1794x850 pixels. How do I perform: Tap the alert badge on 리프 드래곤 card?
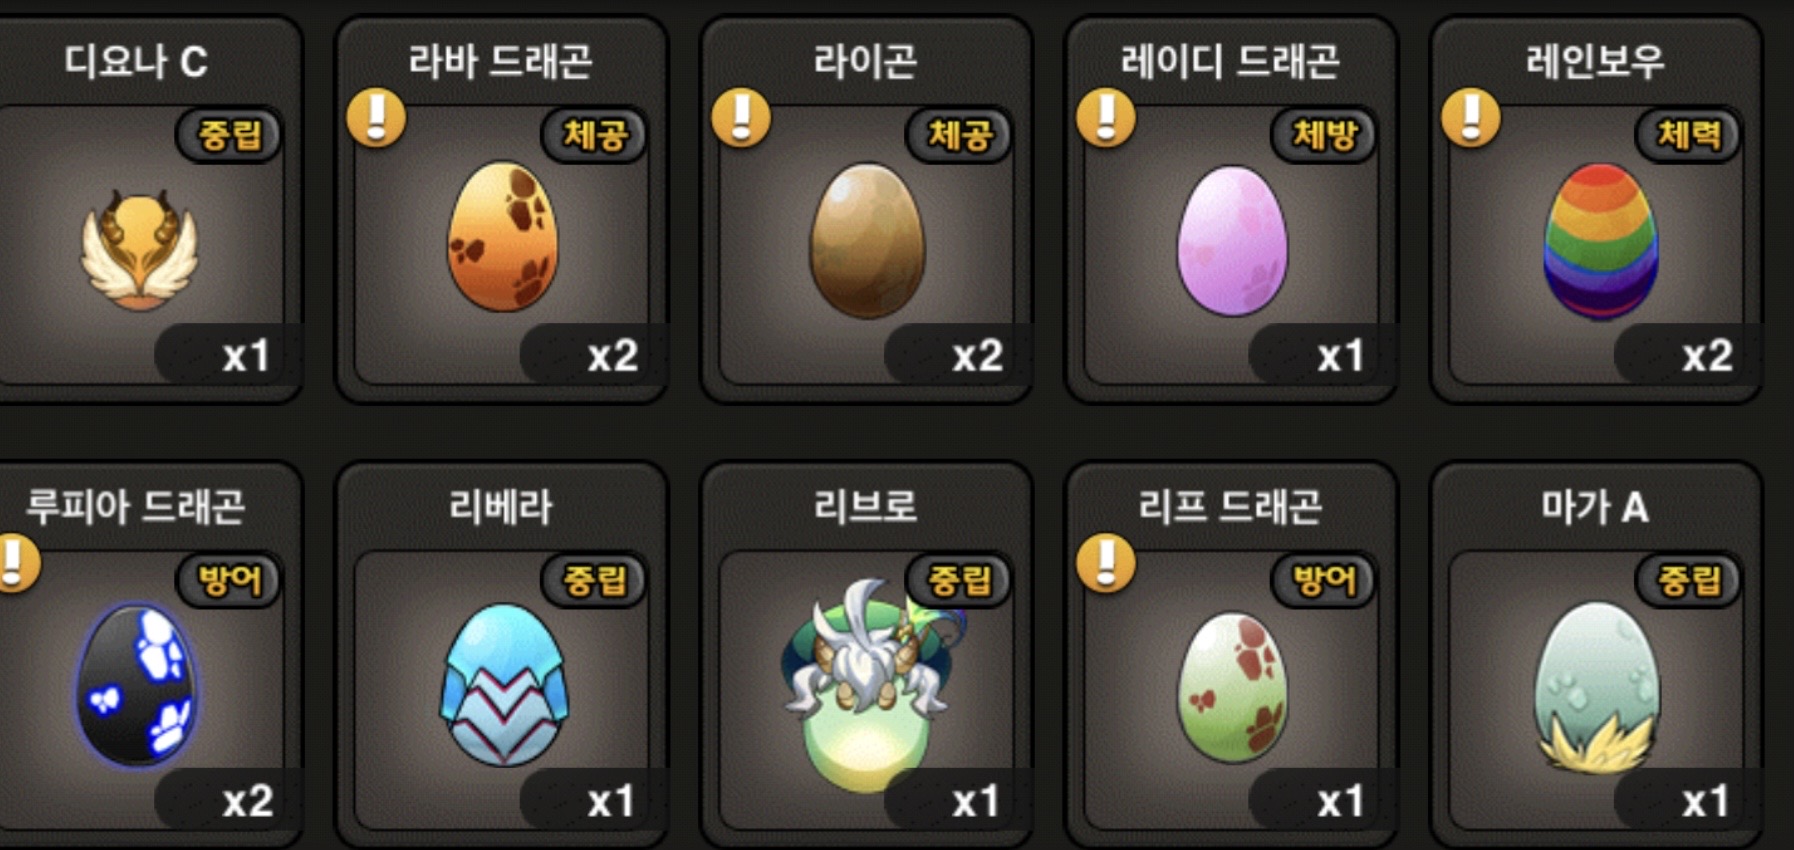click(1106, 563)
